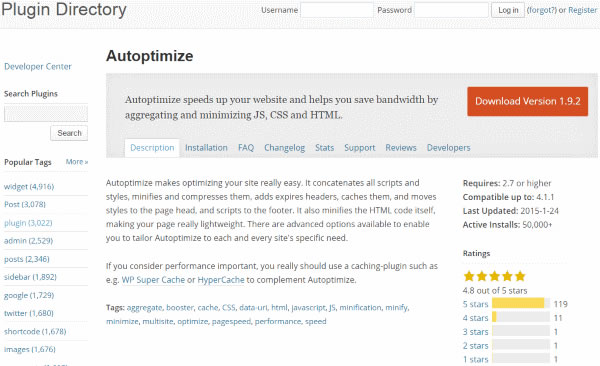View the Changelog tab
The height and width of the screenshot is (366, 600).
click(x=284, y=148)
